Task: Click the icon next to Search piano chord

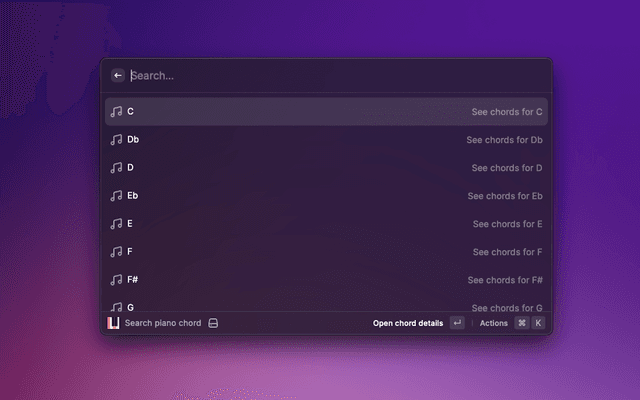Action: 213,323
